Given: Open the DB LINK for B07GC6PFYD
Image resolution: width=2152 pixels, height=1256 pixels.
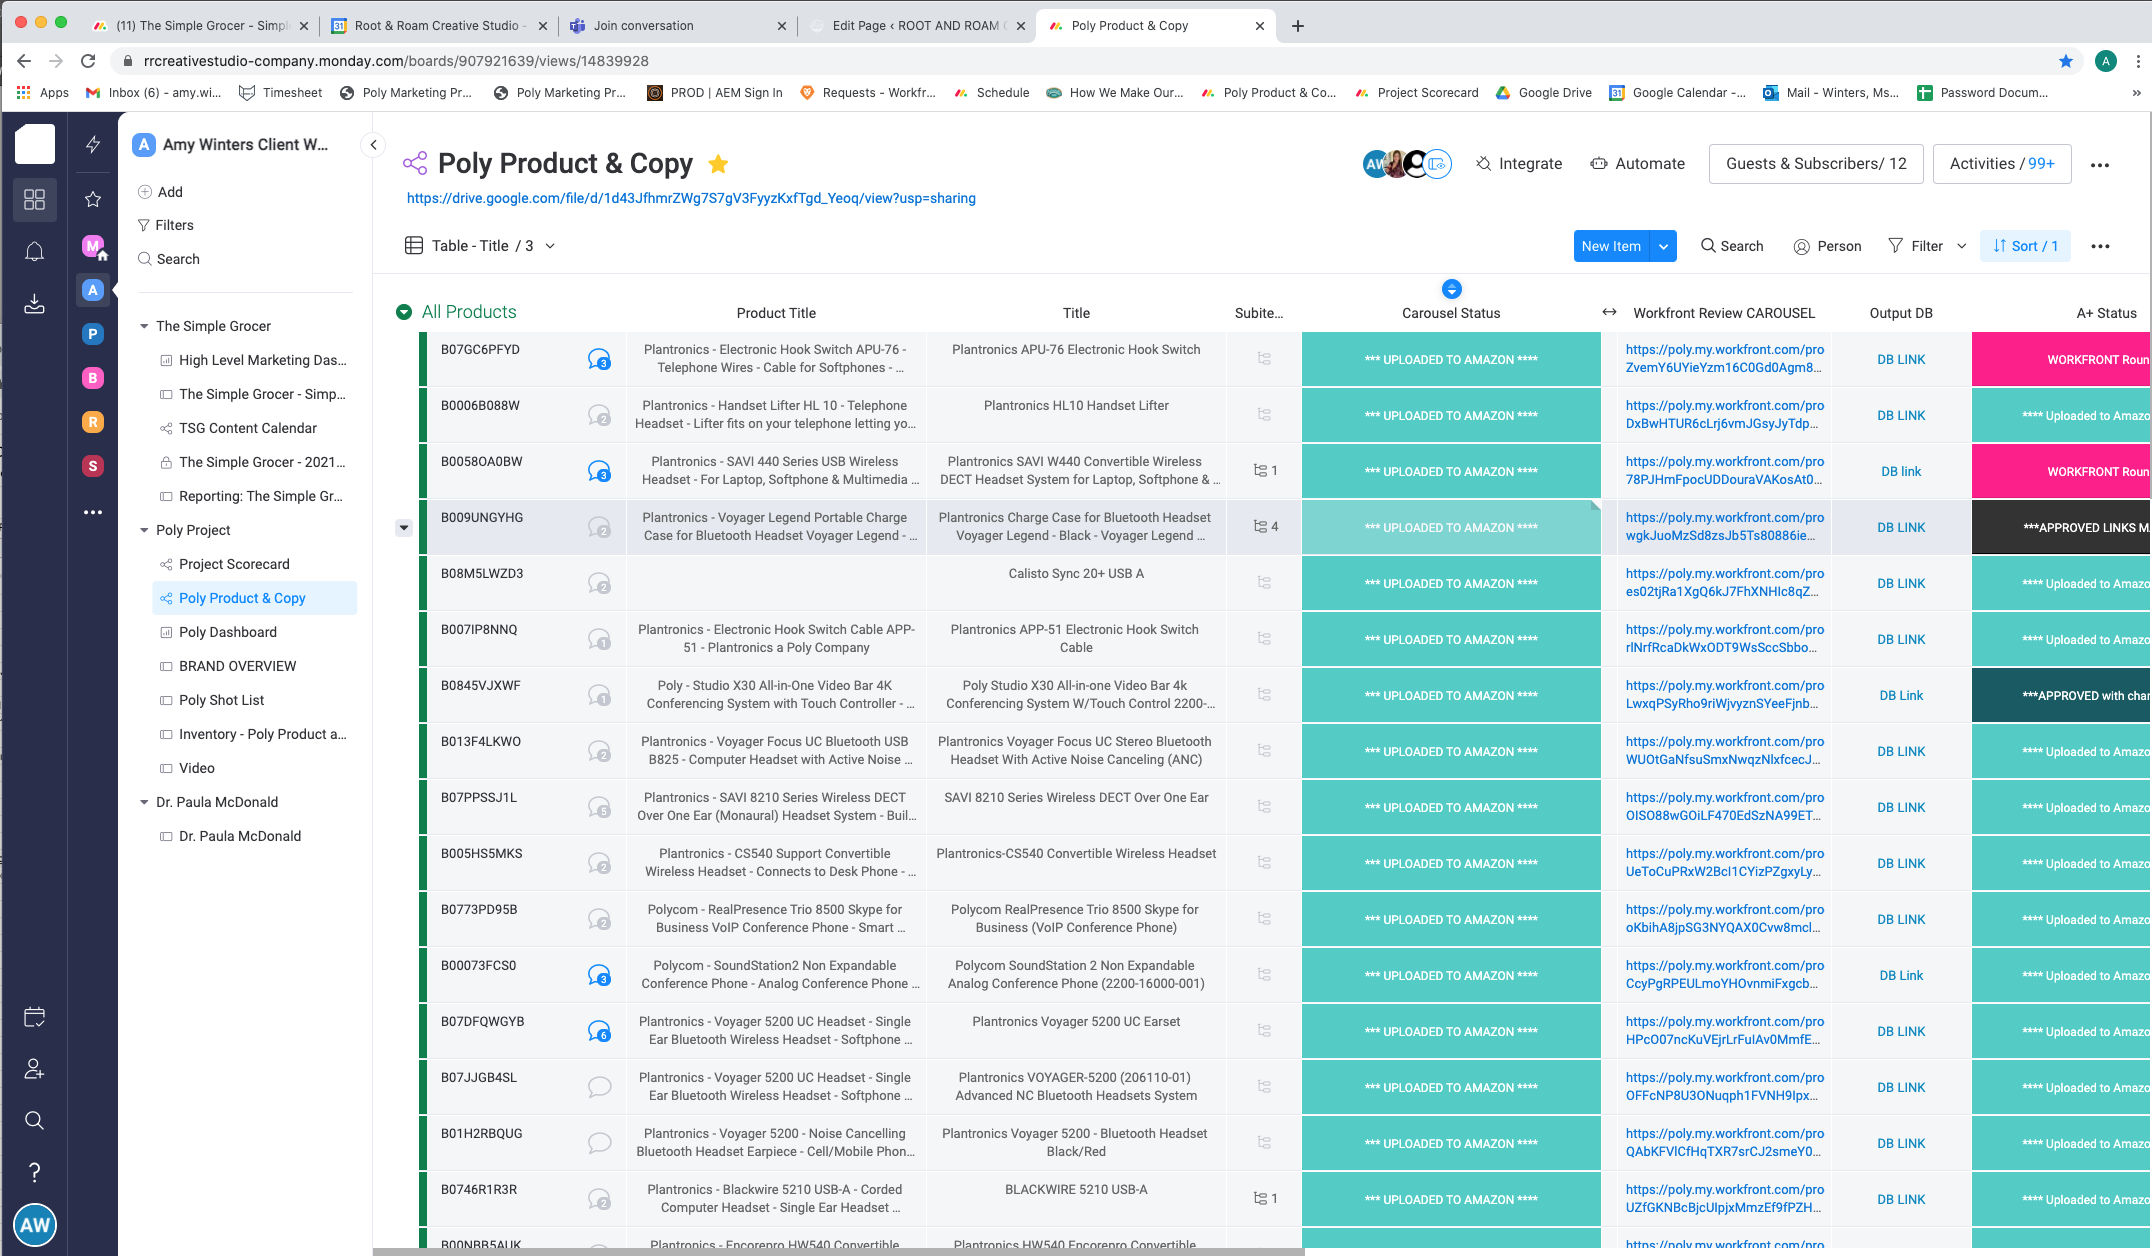Looking at the screenshot, I should coord(1901,359).
